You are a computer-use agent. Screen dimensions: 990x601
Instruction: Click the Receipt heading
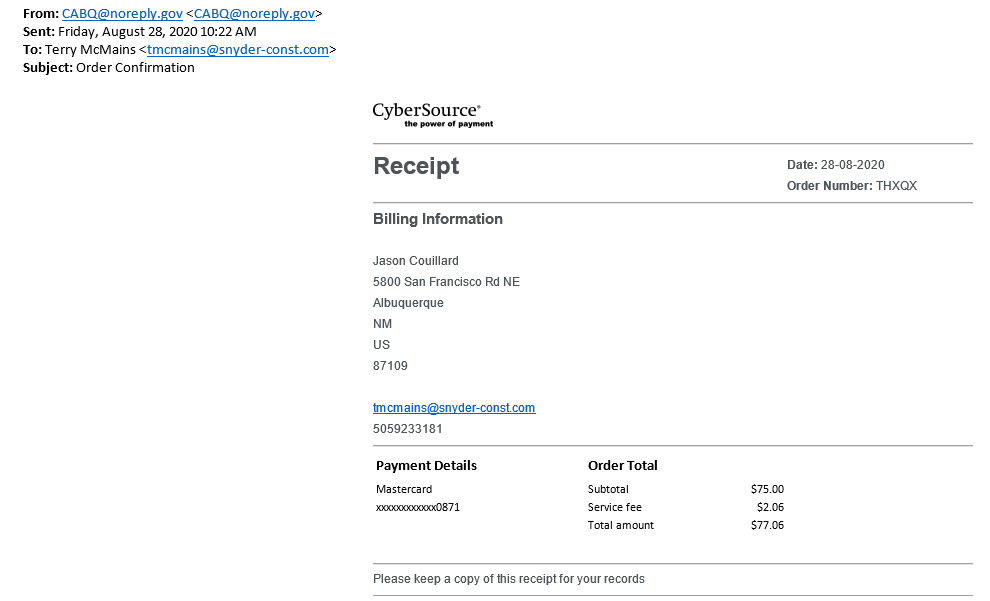416,166
